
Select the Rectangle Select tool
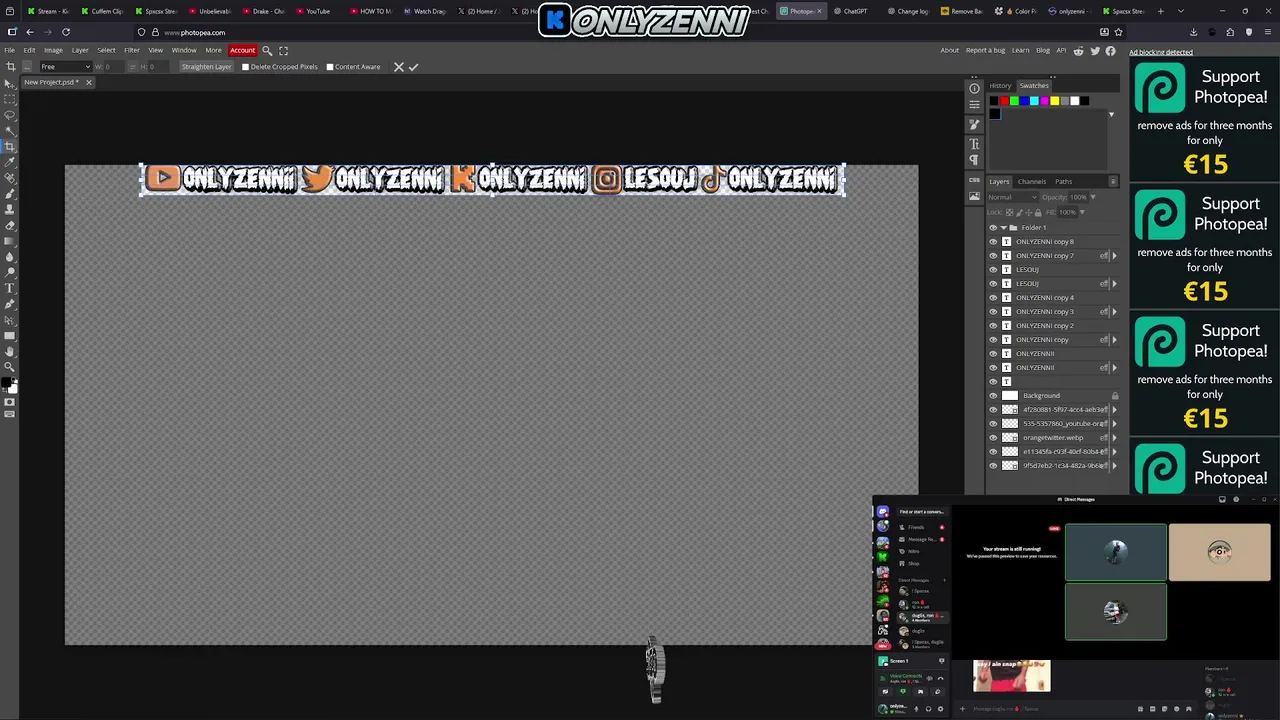10,99
